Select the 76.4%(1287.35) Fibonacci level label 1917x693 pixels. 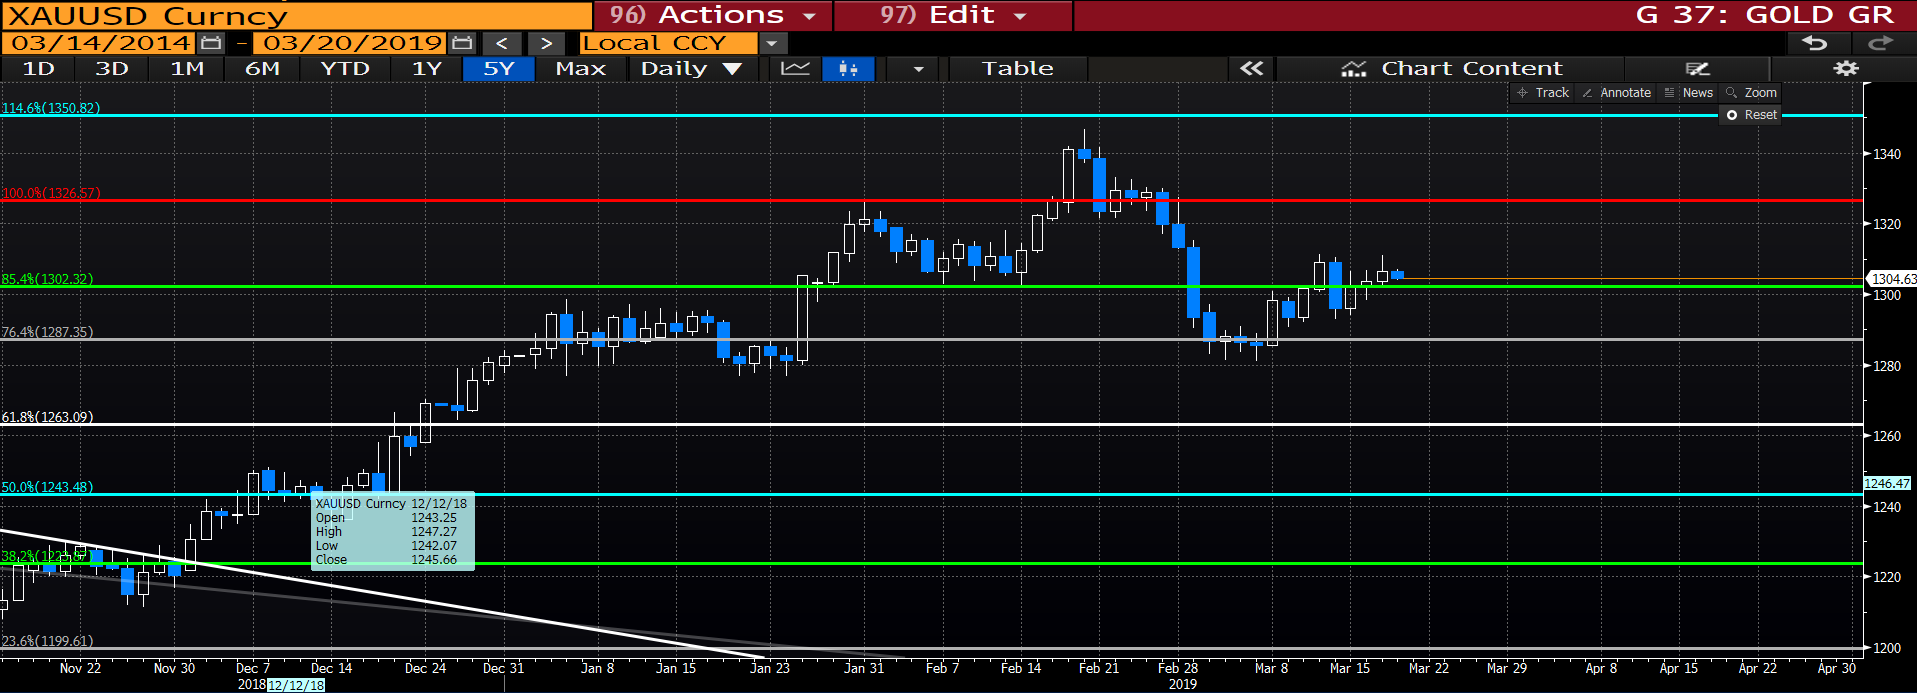[x=47, y=332]
